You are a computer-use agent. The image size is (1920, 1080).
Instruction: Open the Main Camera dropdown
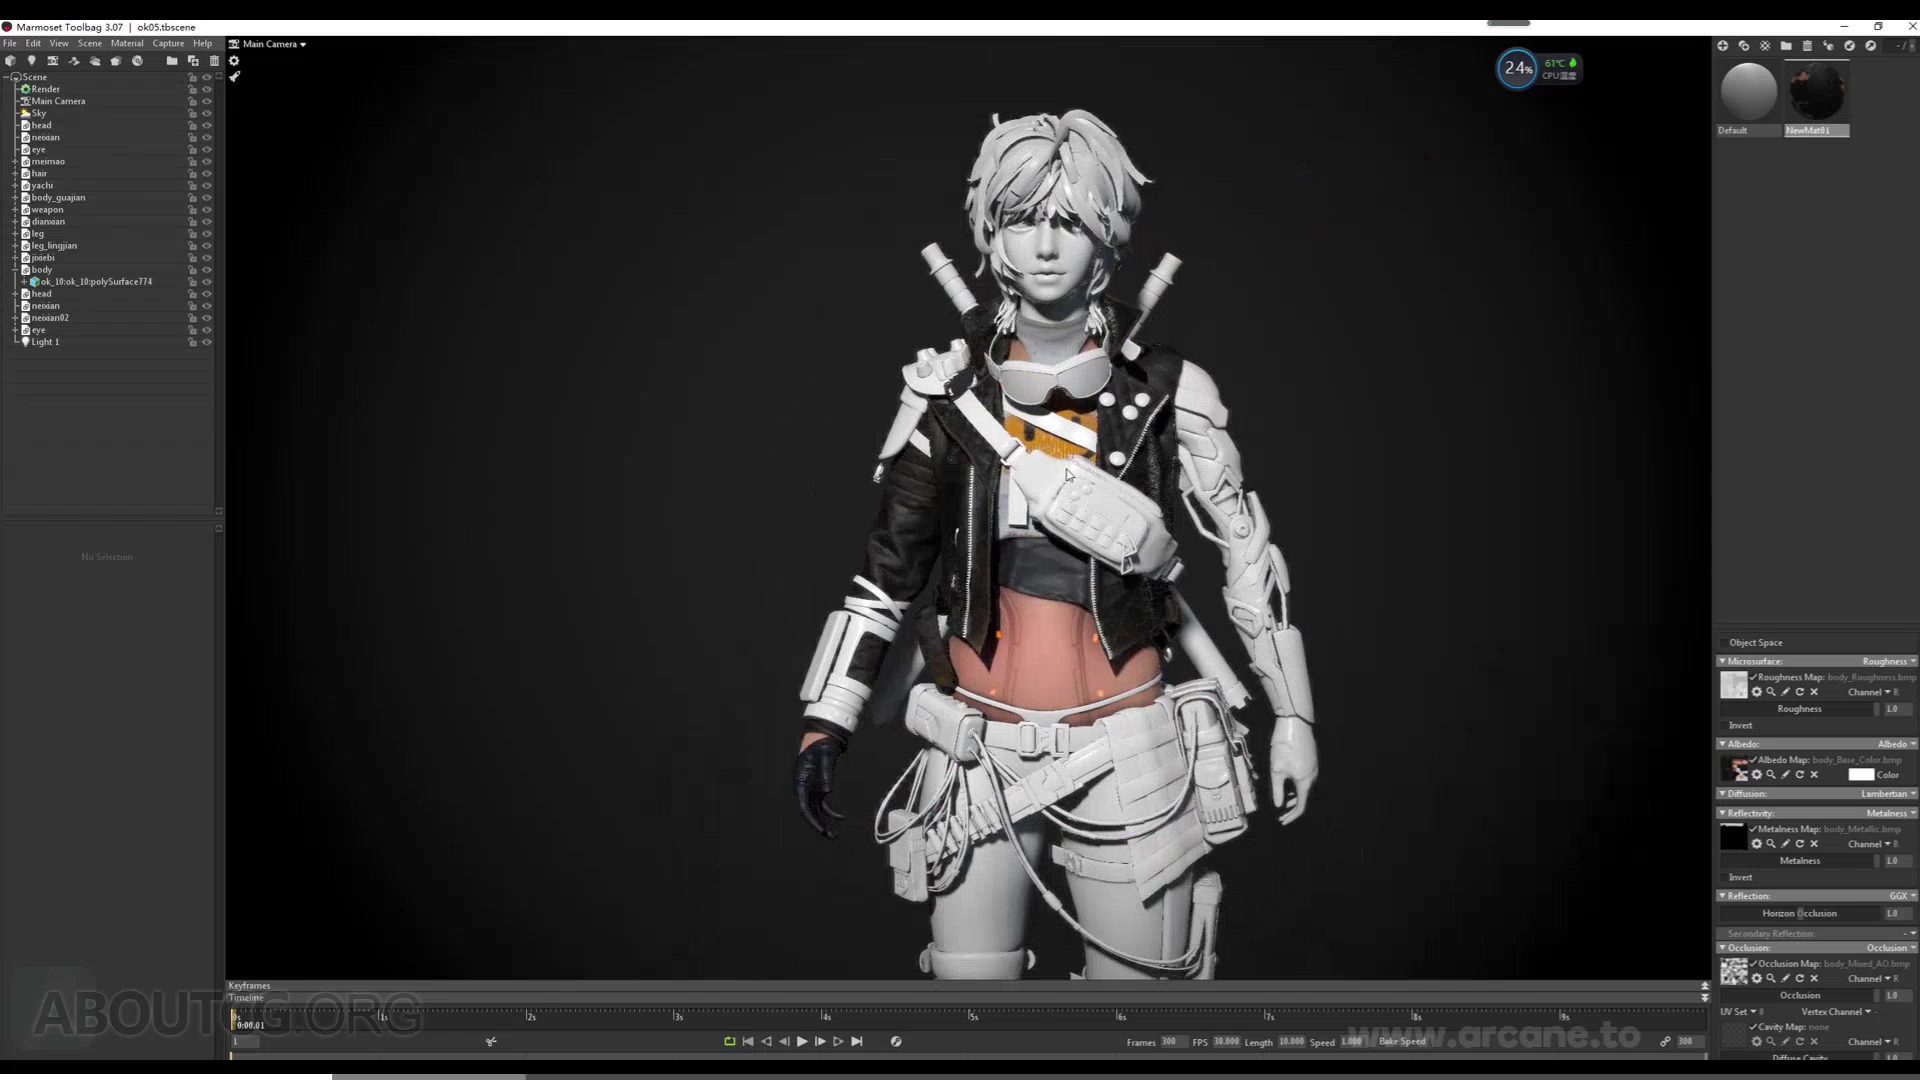tap(268, 44)
